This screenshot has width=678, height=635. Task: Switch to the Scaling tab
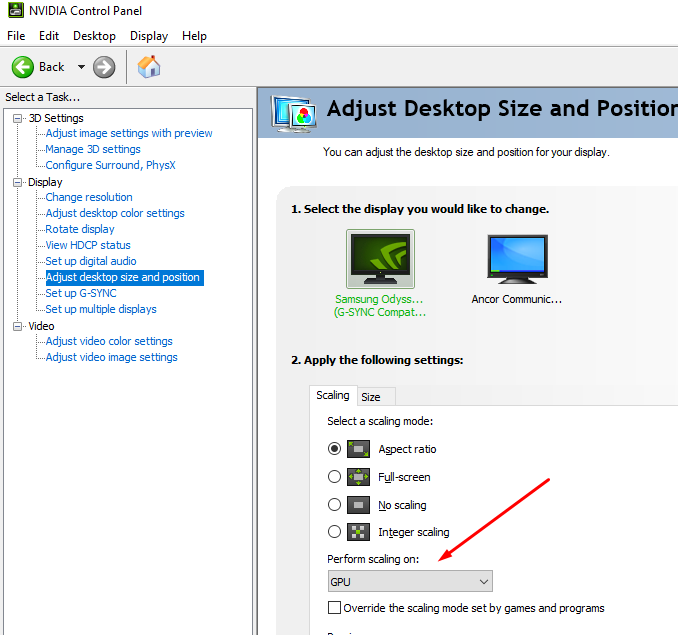333,395
